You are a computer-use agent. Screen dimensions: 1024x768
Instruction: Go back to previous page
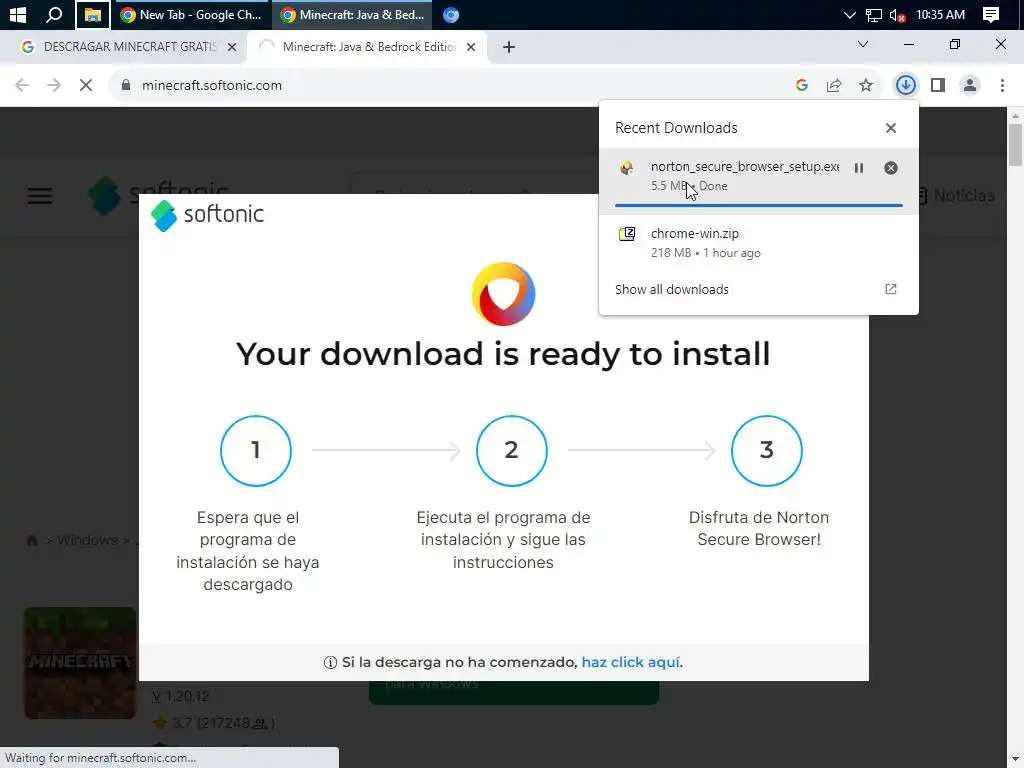coord(22,85)
